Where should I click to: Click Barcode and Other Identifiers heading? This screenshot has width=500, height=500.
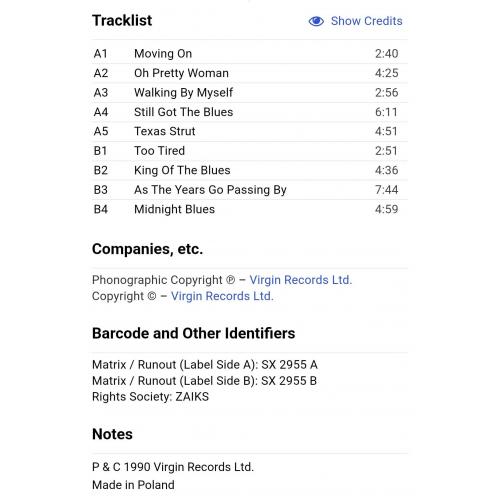(193, 333)
